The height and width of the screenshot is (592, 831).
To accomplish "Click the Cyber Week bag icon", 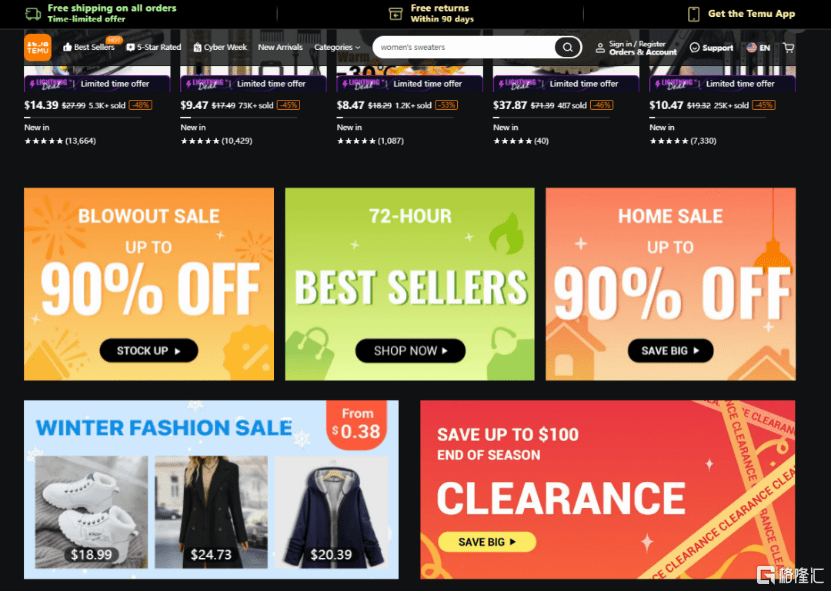I will coord(197,47).
